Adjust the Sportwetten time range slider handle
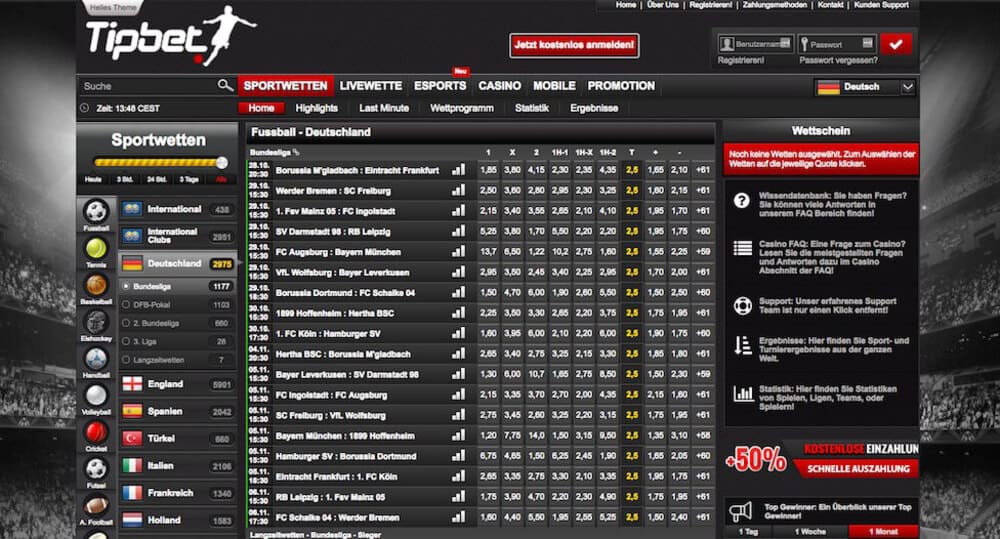The height and width of the screenshot is (539, 1000). point(222,163)
